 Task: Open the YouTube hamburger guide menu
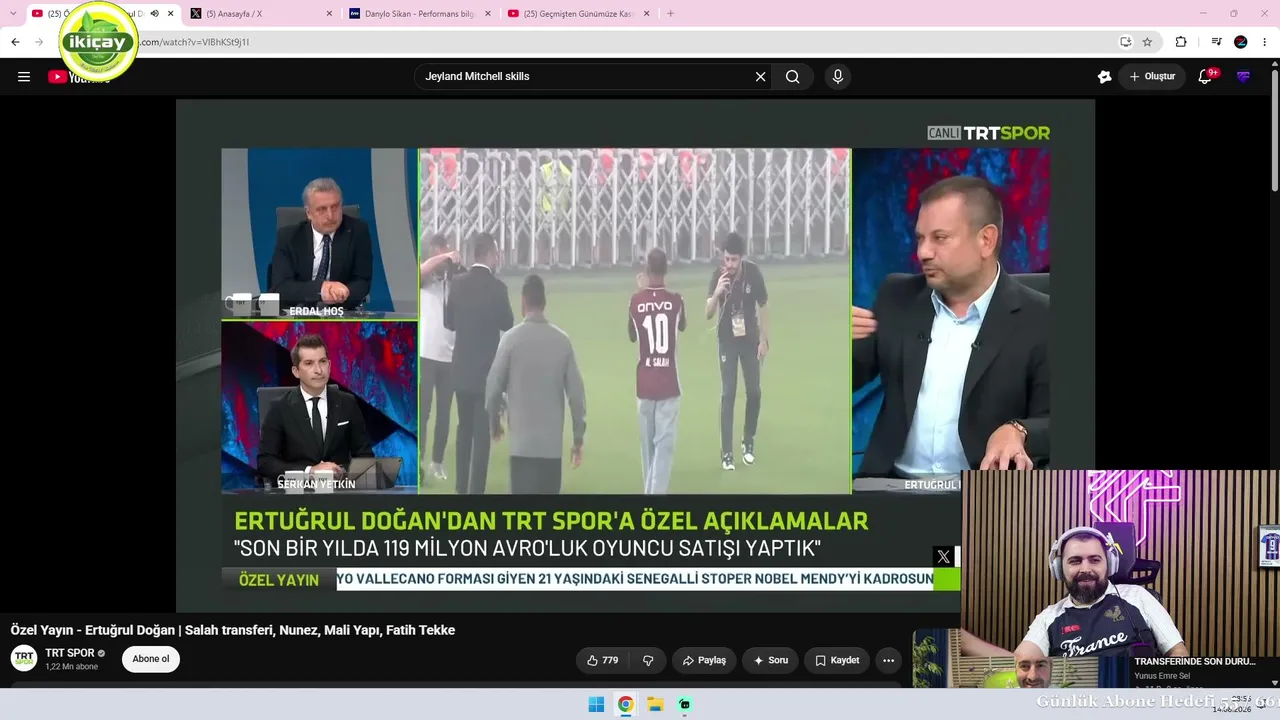pos(24,77)
